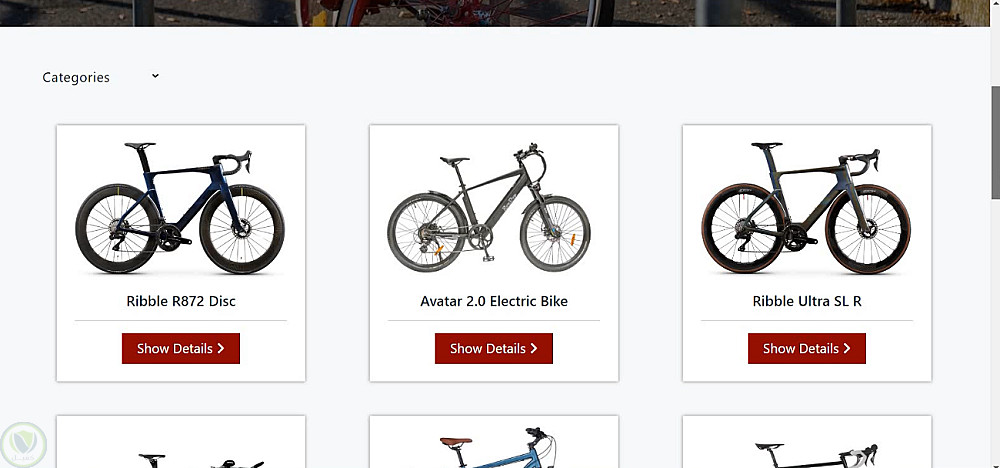Click the Ribble R872 Disc title
Image resolution: width=1000 pixels, height=468 pixels.
click(x=180, y=301)
